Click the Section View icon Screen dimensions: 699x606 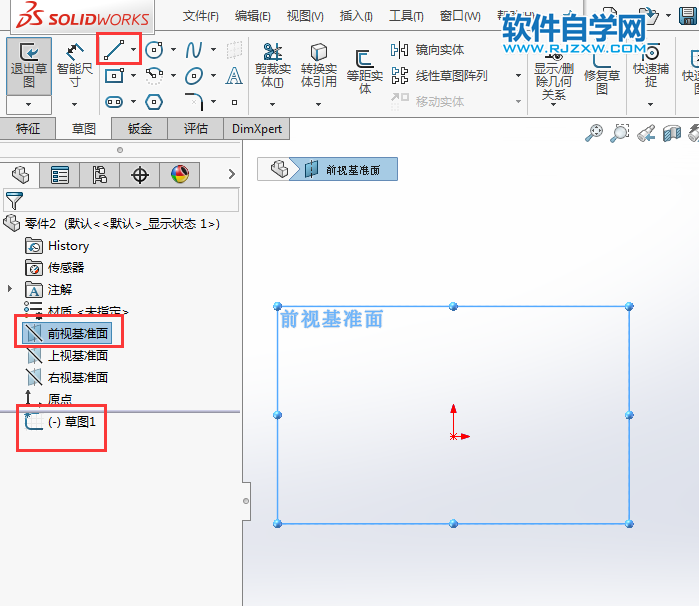672,133
